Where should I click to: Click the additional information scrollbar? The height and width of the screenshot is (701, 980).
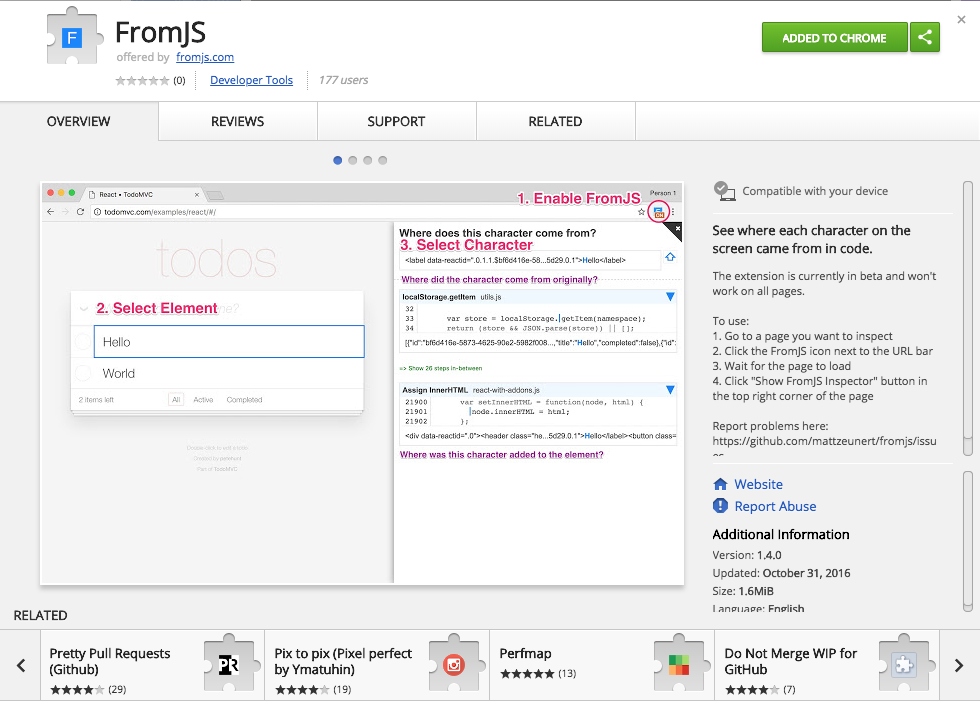click(968, 541)
